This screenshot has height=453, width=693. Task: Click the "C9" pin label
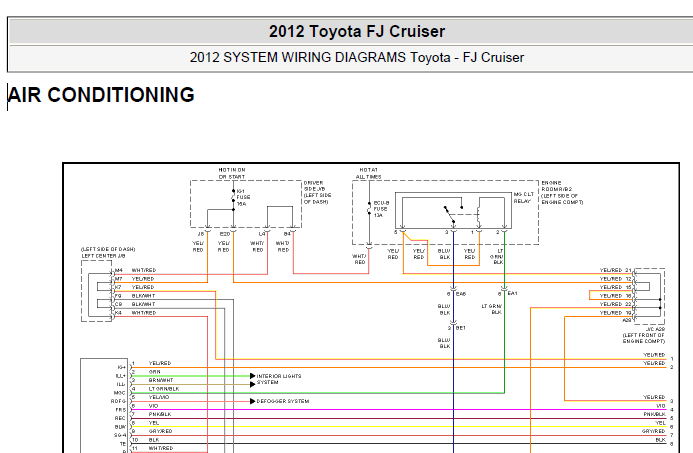pos(118,304)
